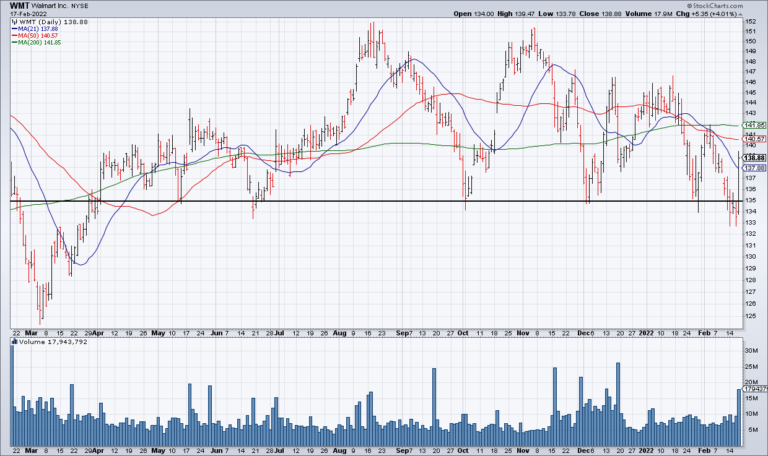768x456 pixels.
Task: Click the final volume bar at right edge
Action: pos(739,417)
